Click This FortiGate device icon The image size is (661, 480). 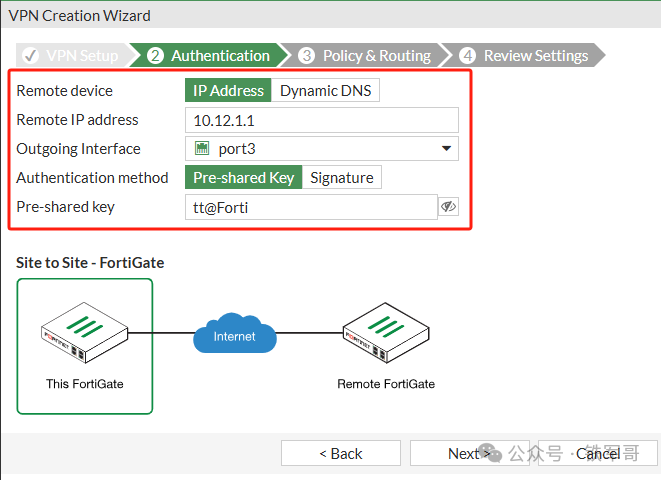(84, 332)
